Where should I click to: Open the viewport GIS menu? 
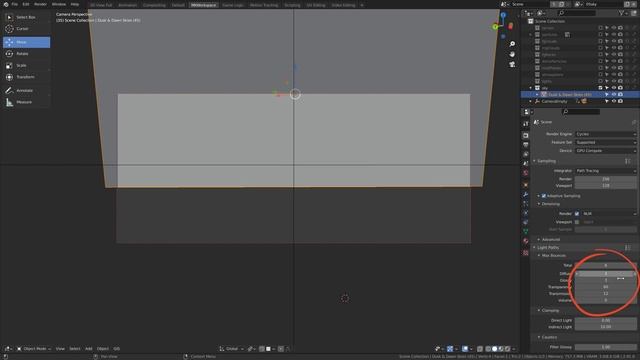117,349
